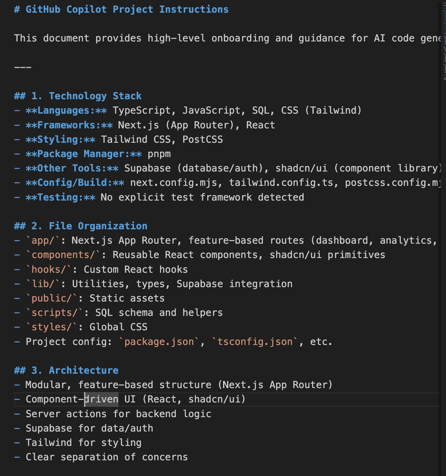Click 'Supabase' in the Other Tools line
The height and width of the screenshot is (476, 446).
[147, 168]
